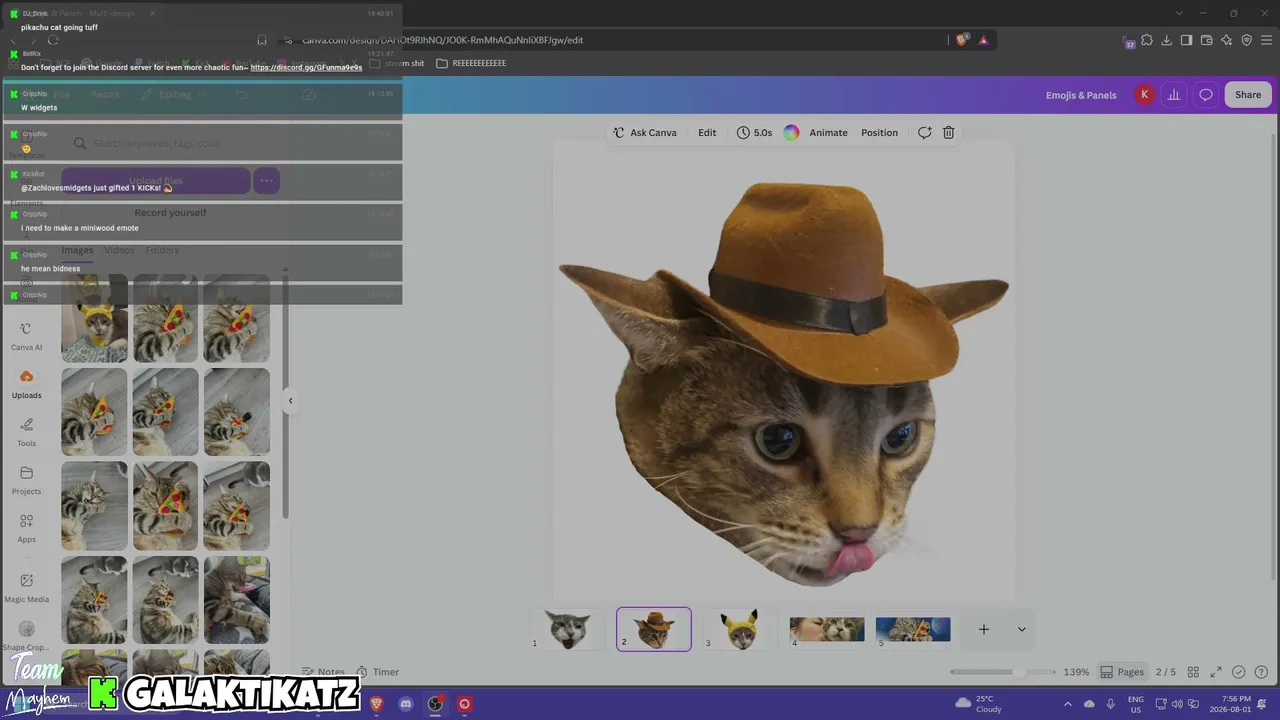Open the Brave Leo AI sparkle icon
The height and width of the screenshot is (720, 1280).
[1226, 40]
